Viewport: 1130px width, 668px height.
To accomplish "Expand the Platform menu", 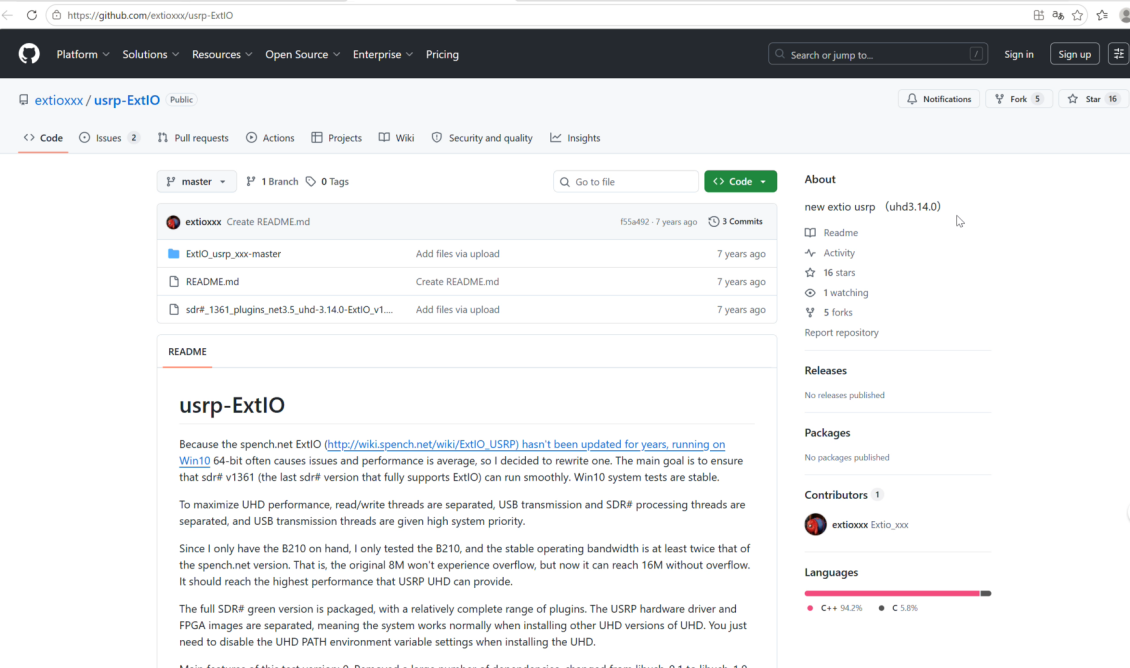I will (x=83, y=54).
